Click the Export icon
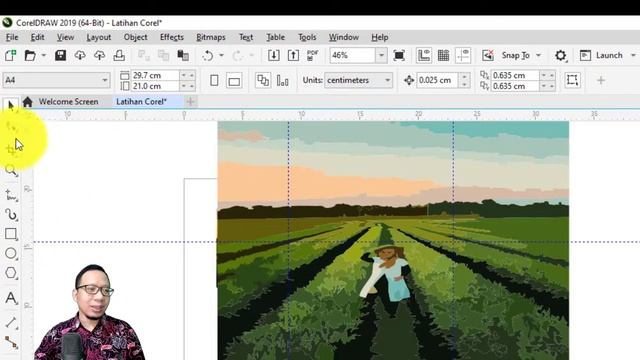The width and height of the screenshot is (640, 360). tap(293, 55)
